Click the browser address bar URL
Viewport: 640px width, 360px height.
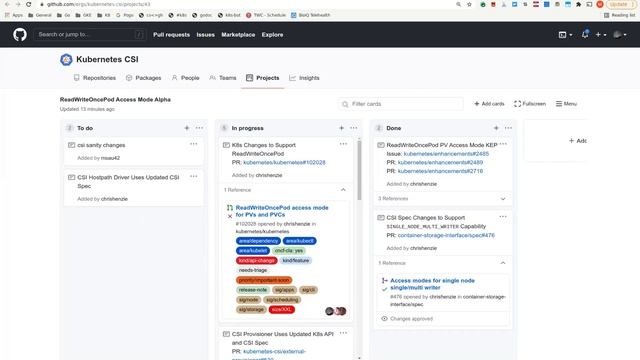(98, 4)
